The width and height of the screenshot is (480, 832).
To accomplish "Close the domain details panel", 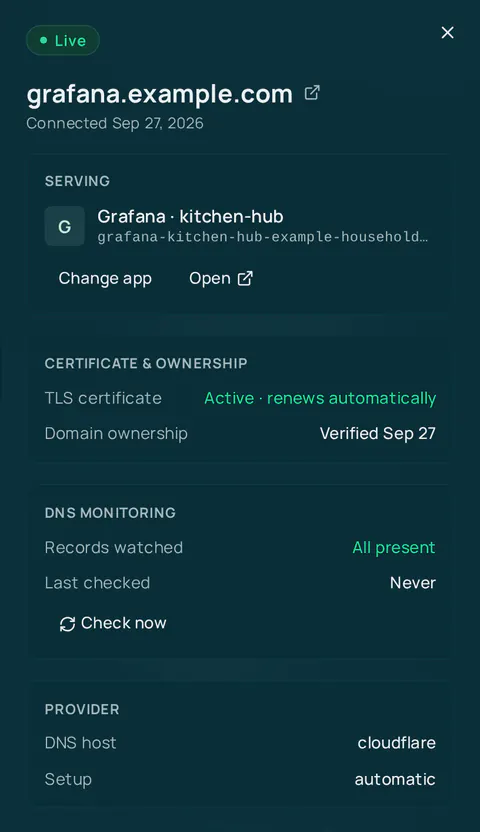I will [448, 33].
